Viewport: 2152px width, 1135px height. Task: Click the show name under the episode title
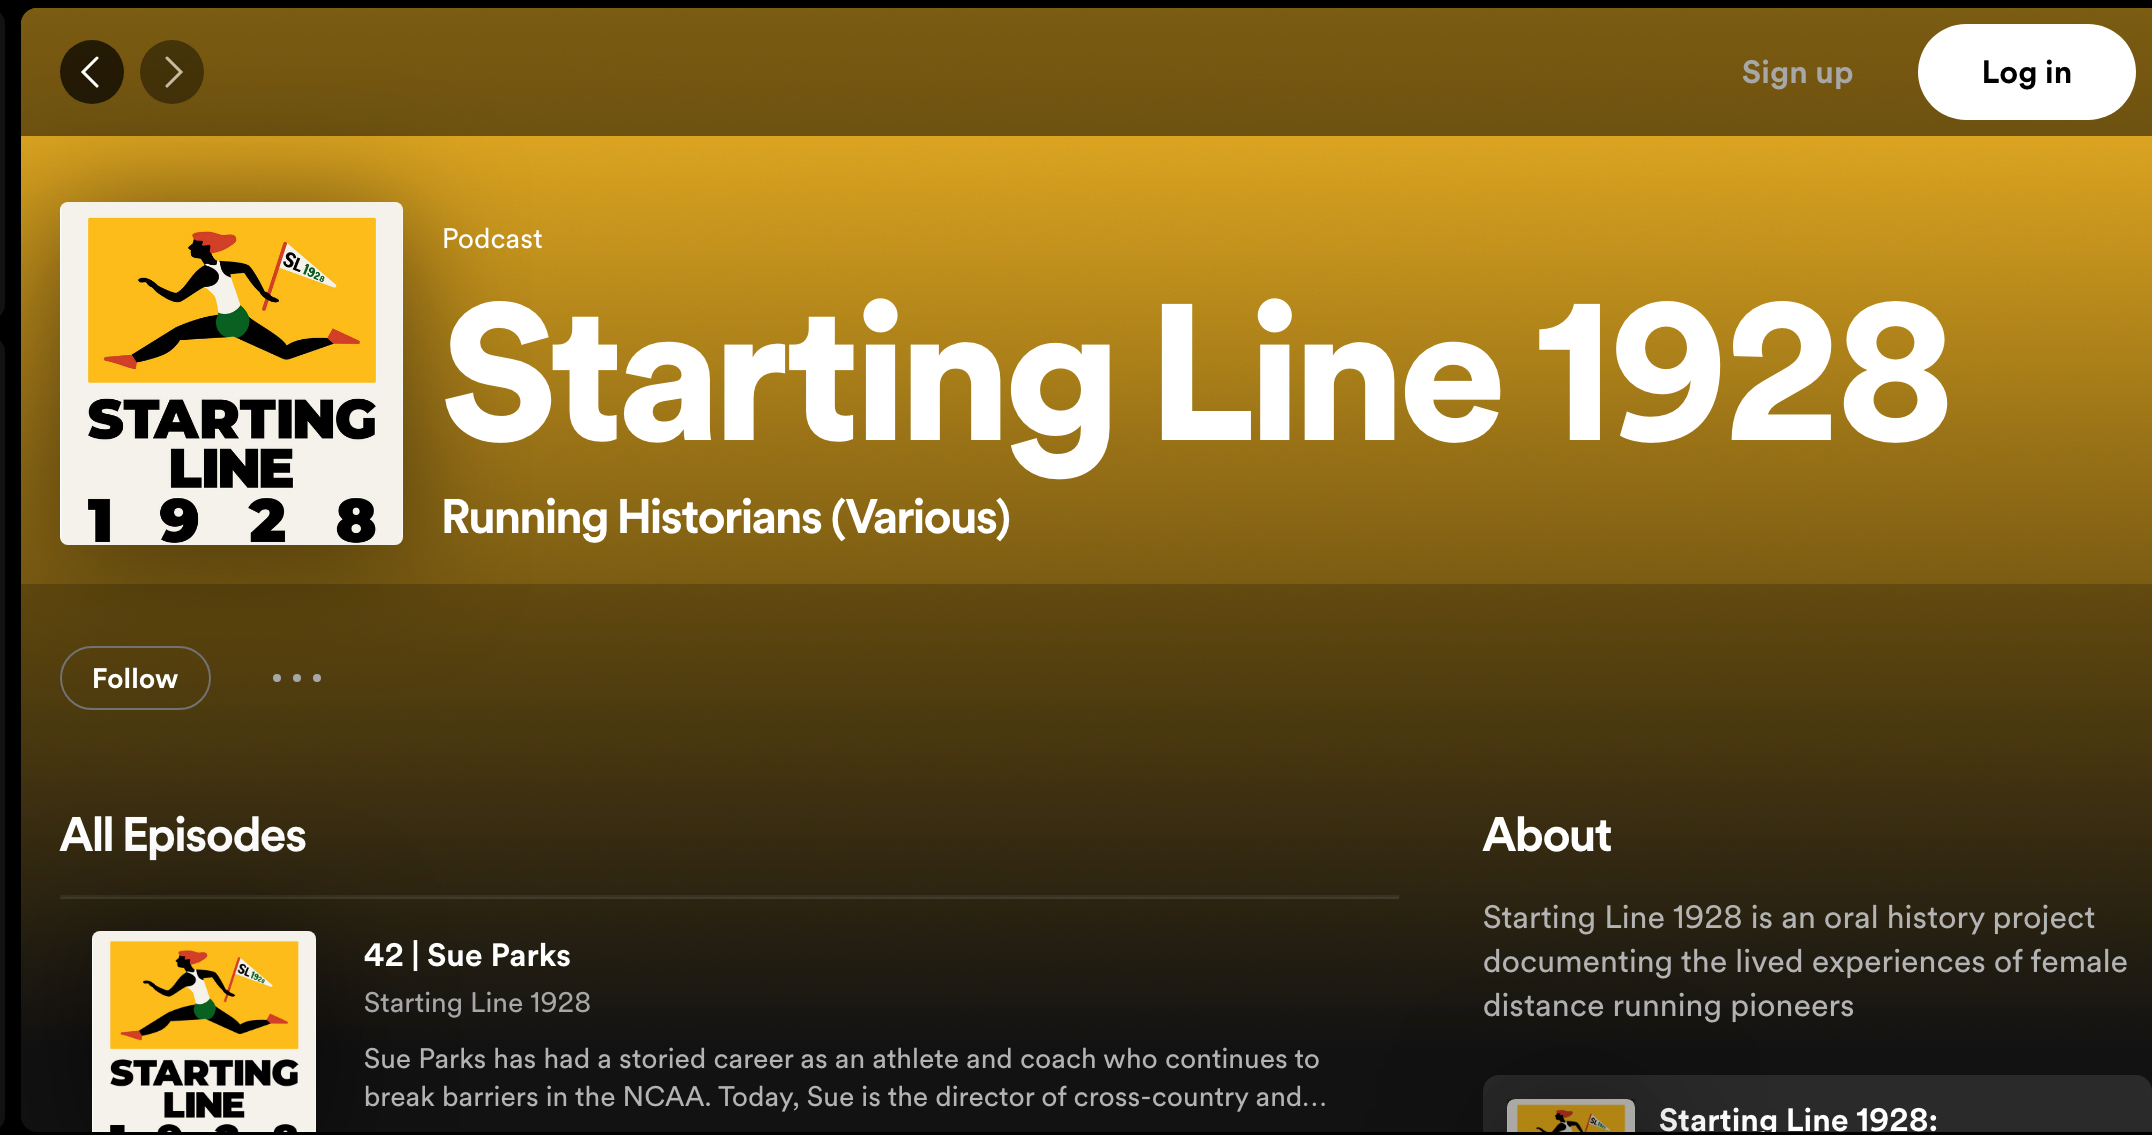(x=477, y=1002)
